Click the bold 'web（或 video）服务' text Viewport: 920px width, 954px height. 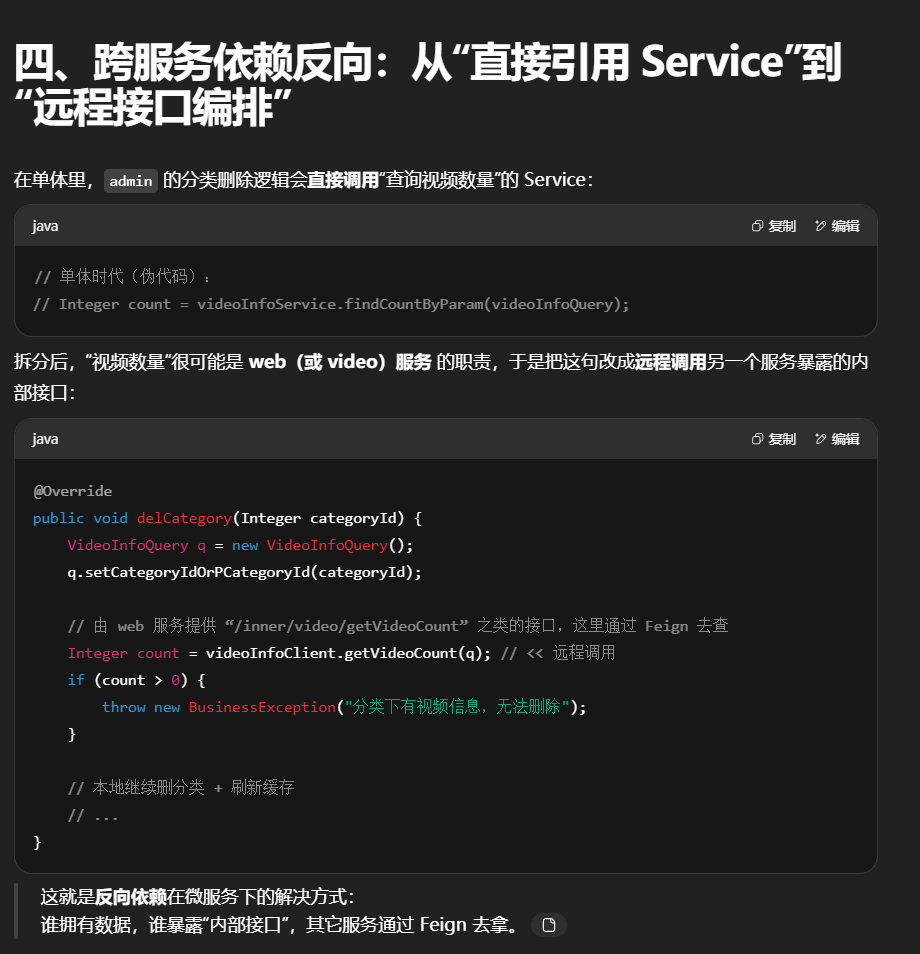[340, 362]
